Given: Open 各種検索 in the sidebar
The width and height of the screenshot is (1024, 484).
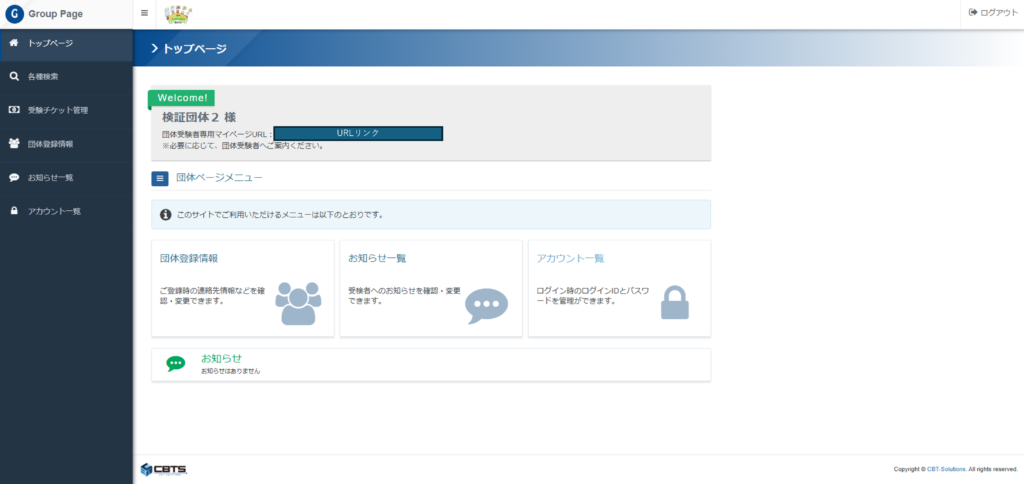Looking at the screenshot, I should [x=43, y=76].
